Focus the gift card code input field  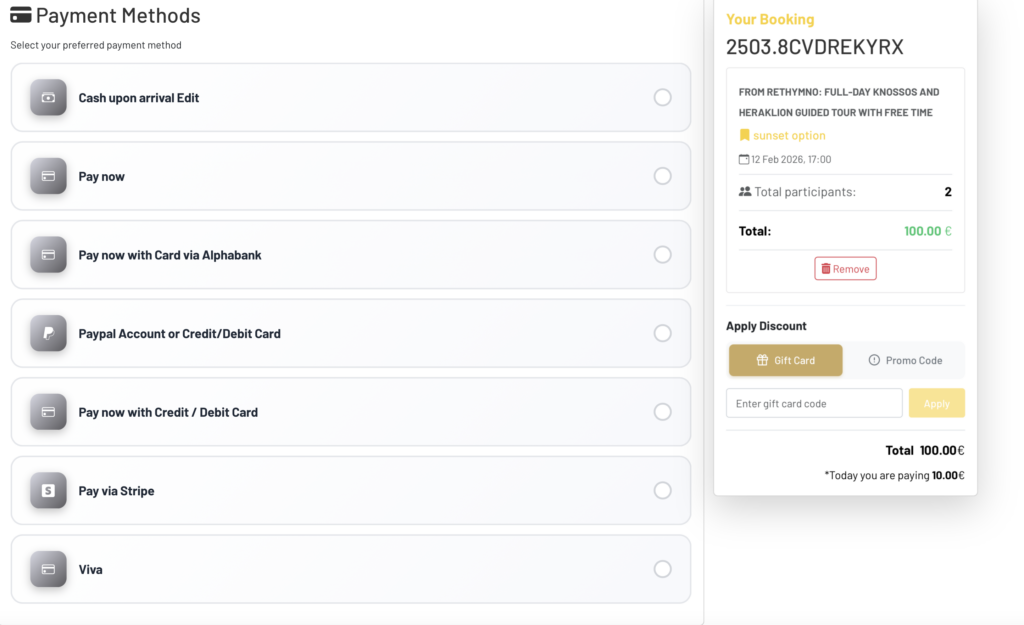[x=814, y=403]
